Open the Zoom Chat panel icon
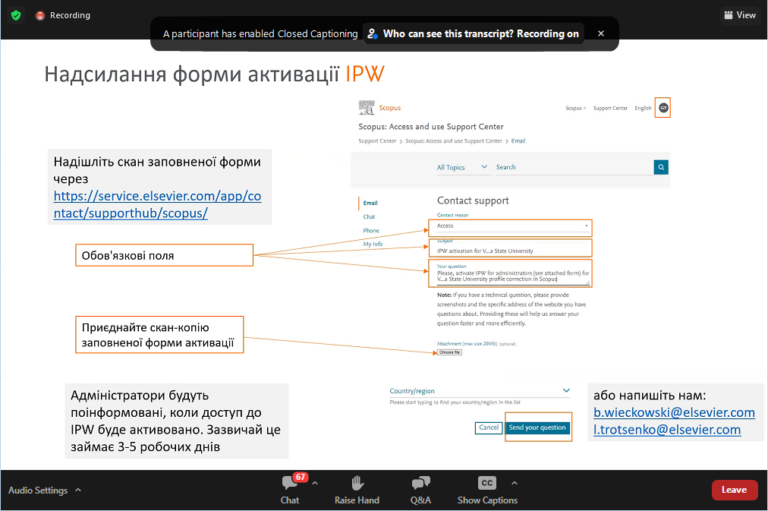Viewport: 768px width, 511px height. (x=290, y=483)
